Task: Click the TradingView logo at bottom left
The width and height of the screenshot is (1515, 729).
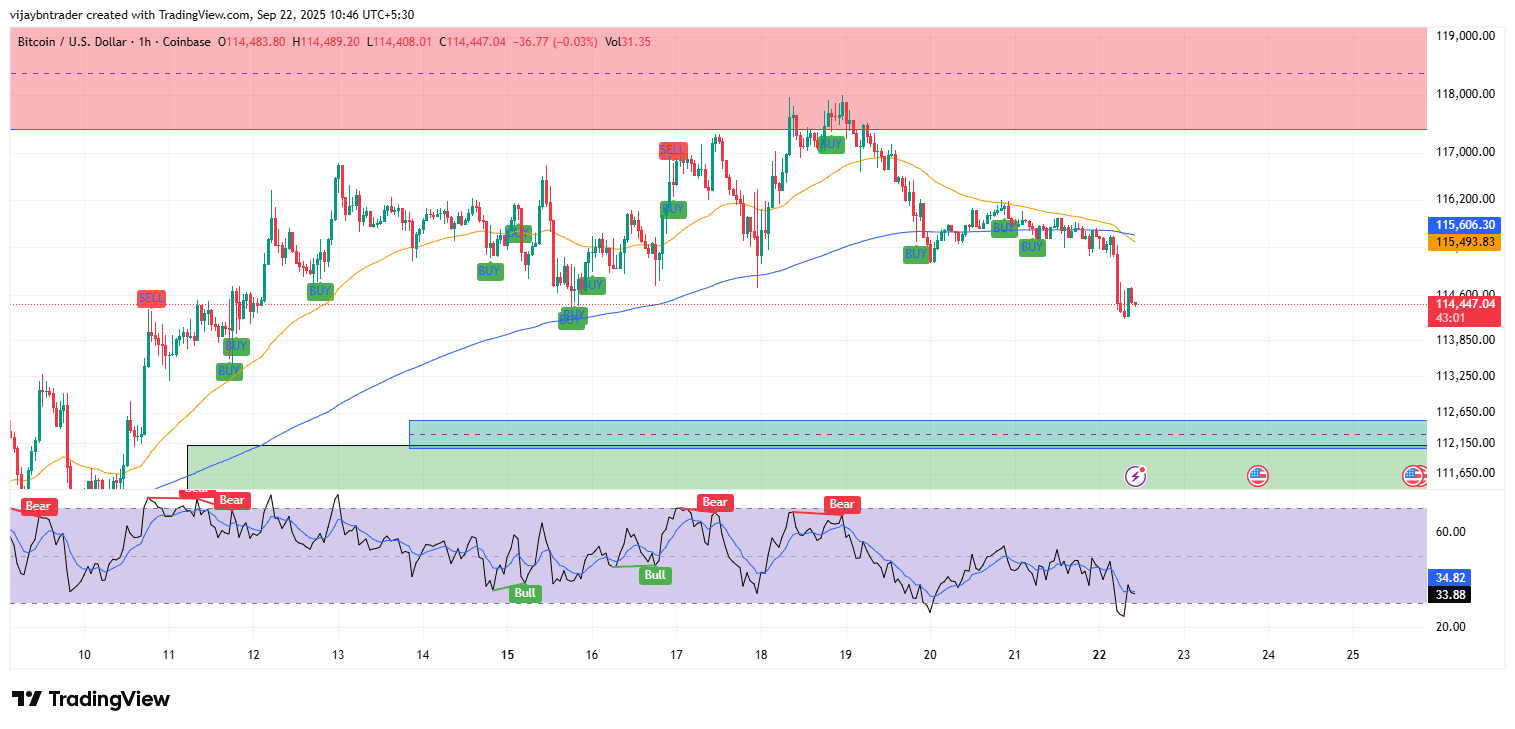Action: pyautogui.click(x=91, y=699)
